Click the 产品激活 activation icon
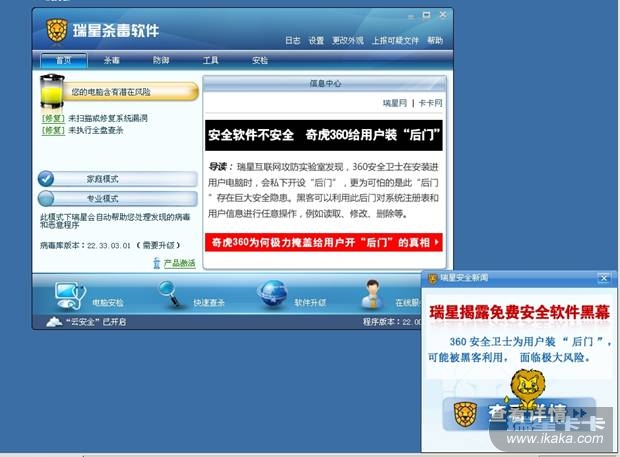 pyautogui.click(x=157, y=263)
